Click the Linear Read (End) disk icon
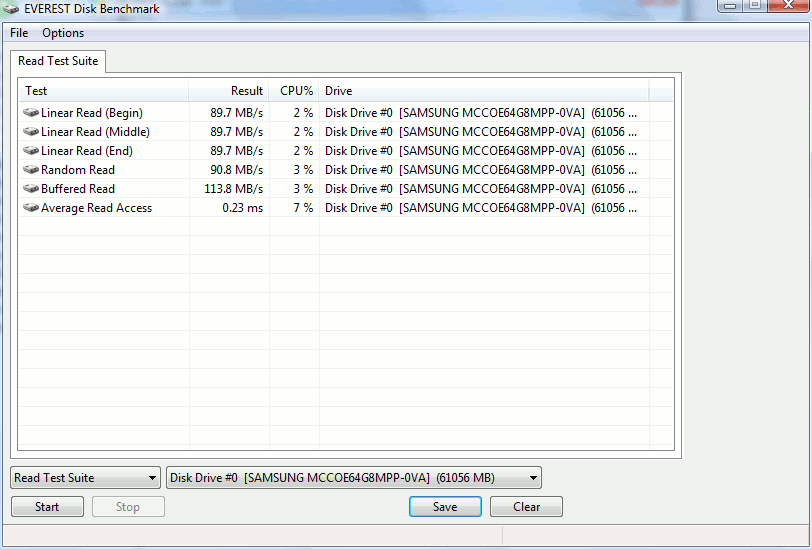 (31, 151)
